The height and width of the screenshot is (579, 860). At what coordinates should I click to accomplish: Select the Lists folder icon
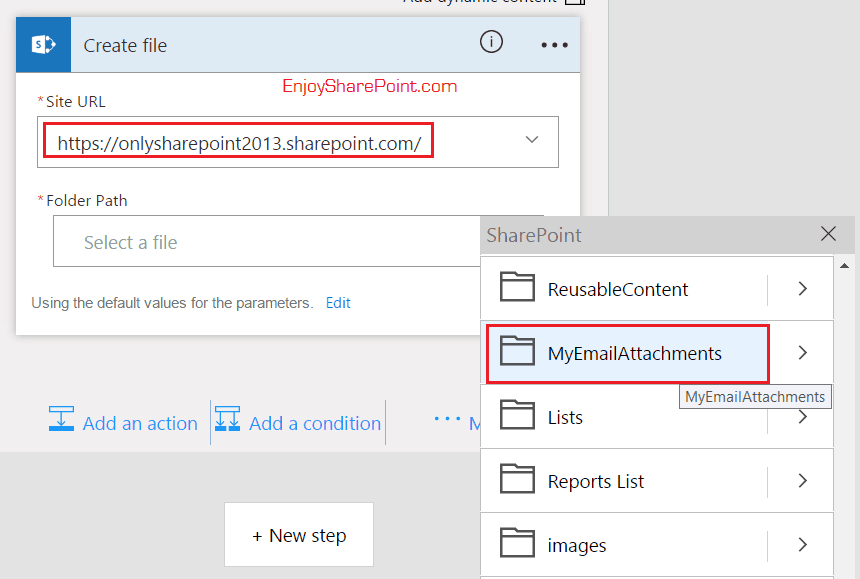tap(517, 415)
